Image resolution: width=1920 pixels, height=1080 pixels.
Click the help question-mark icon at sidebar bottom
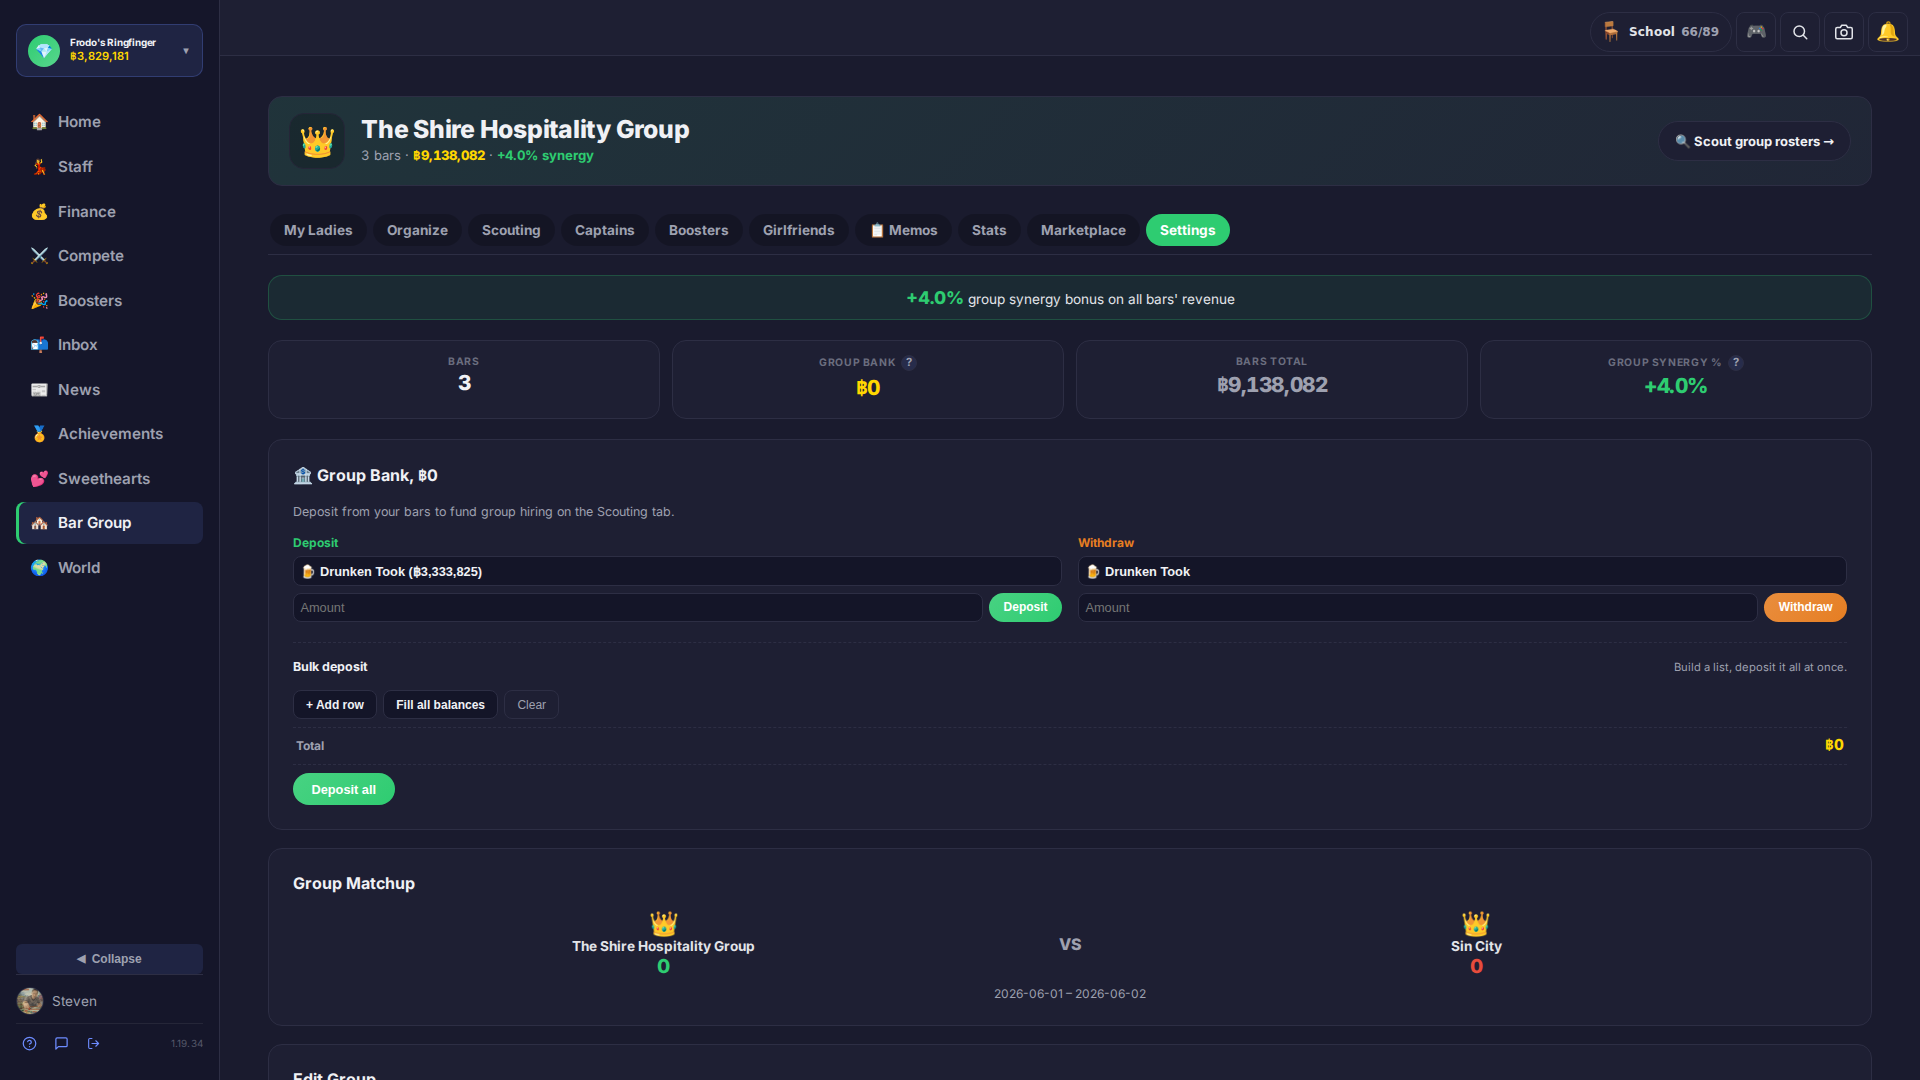tap(30, 1043)
